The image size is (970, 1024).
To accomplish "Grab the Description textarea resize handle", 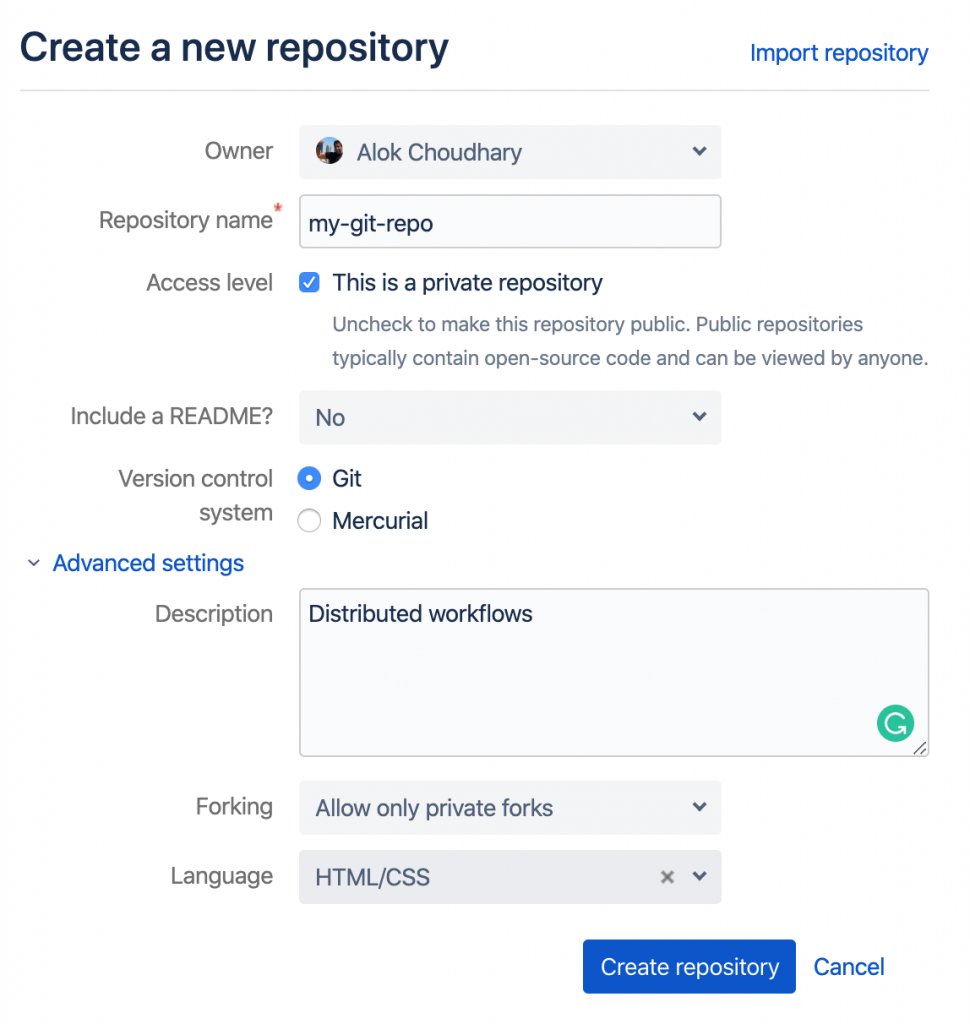I will click(920, 748).
